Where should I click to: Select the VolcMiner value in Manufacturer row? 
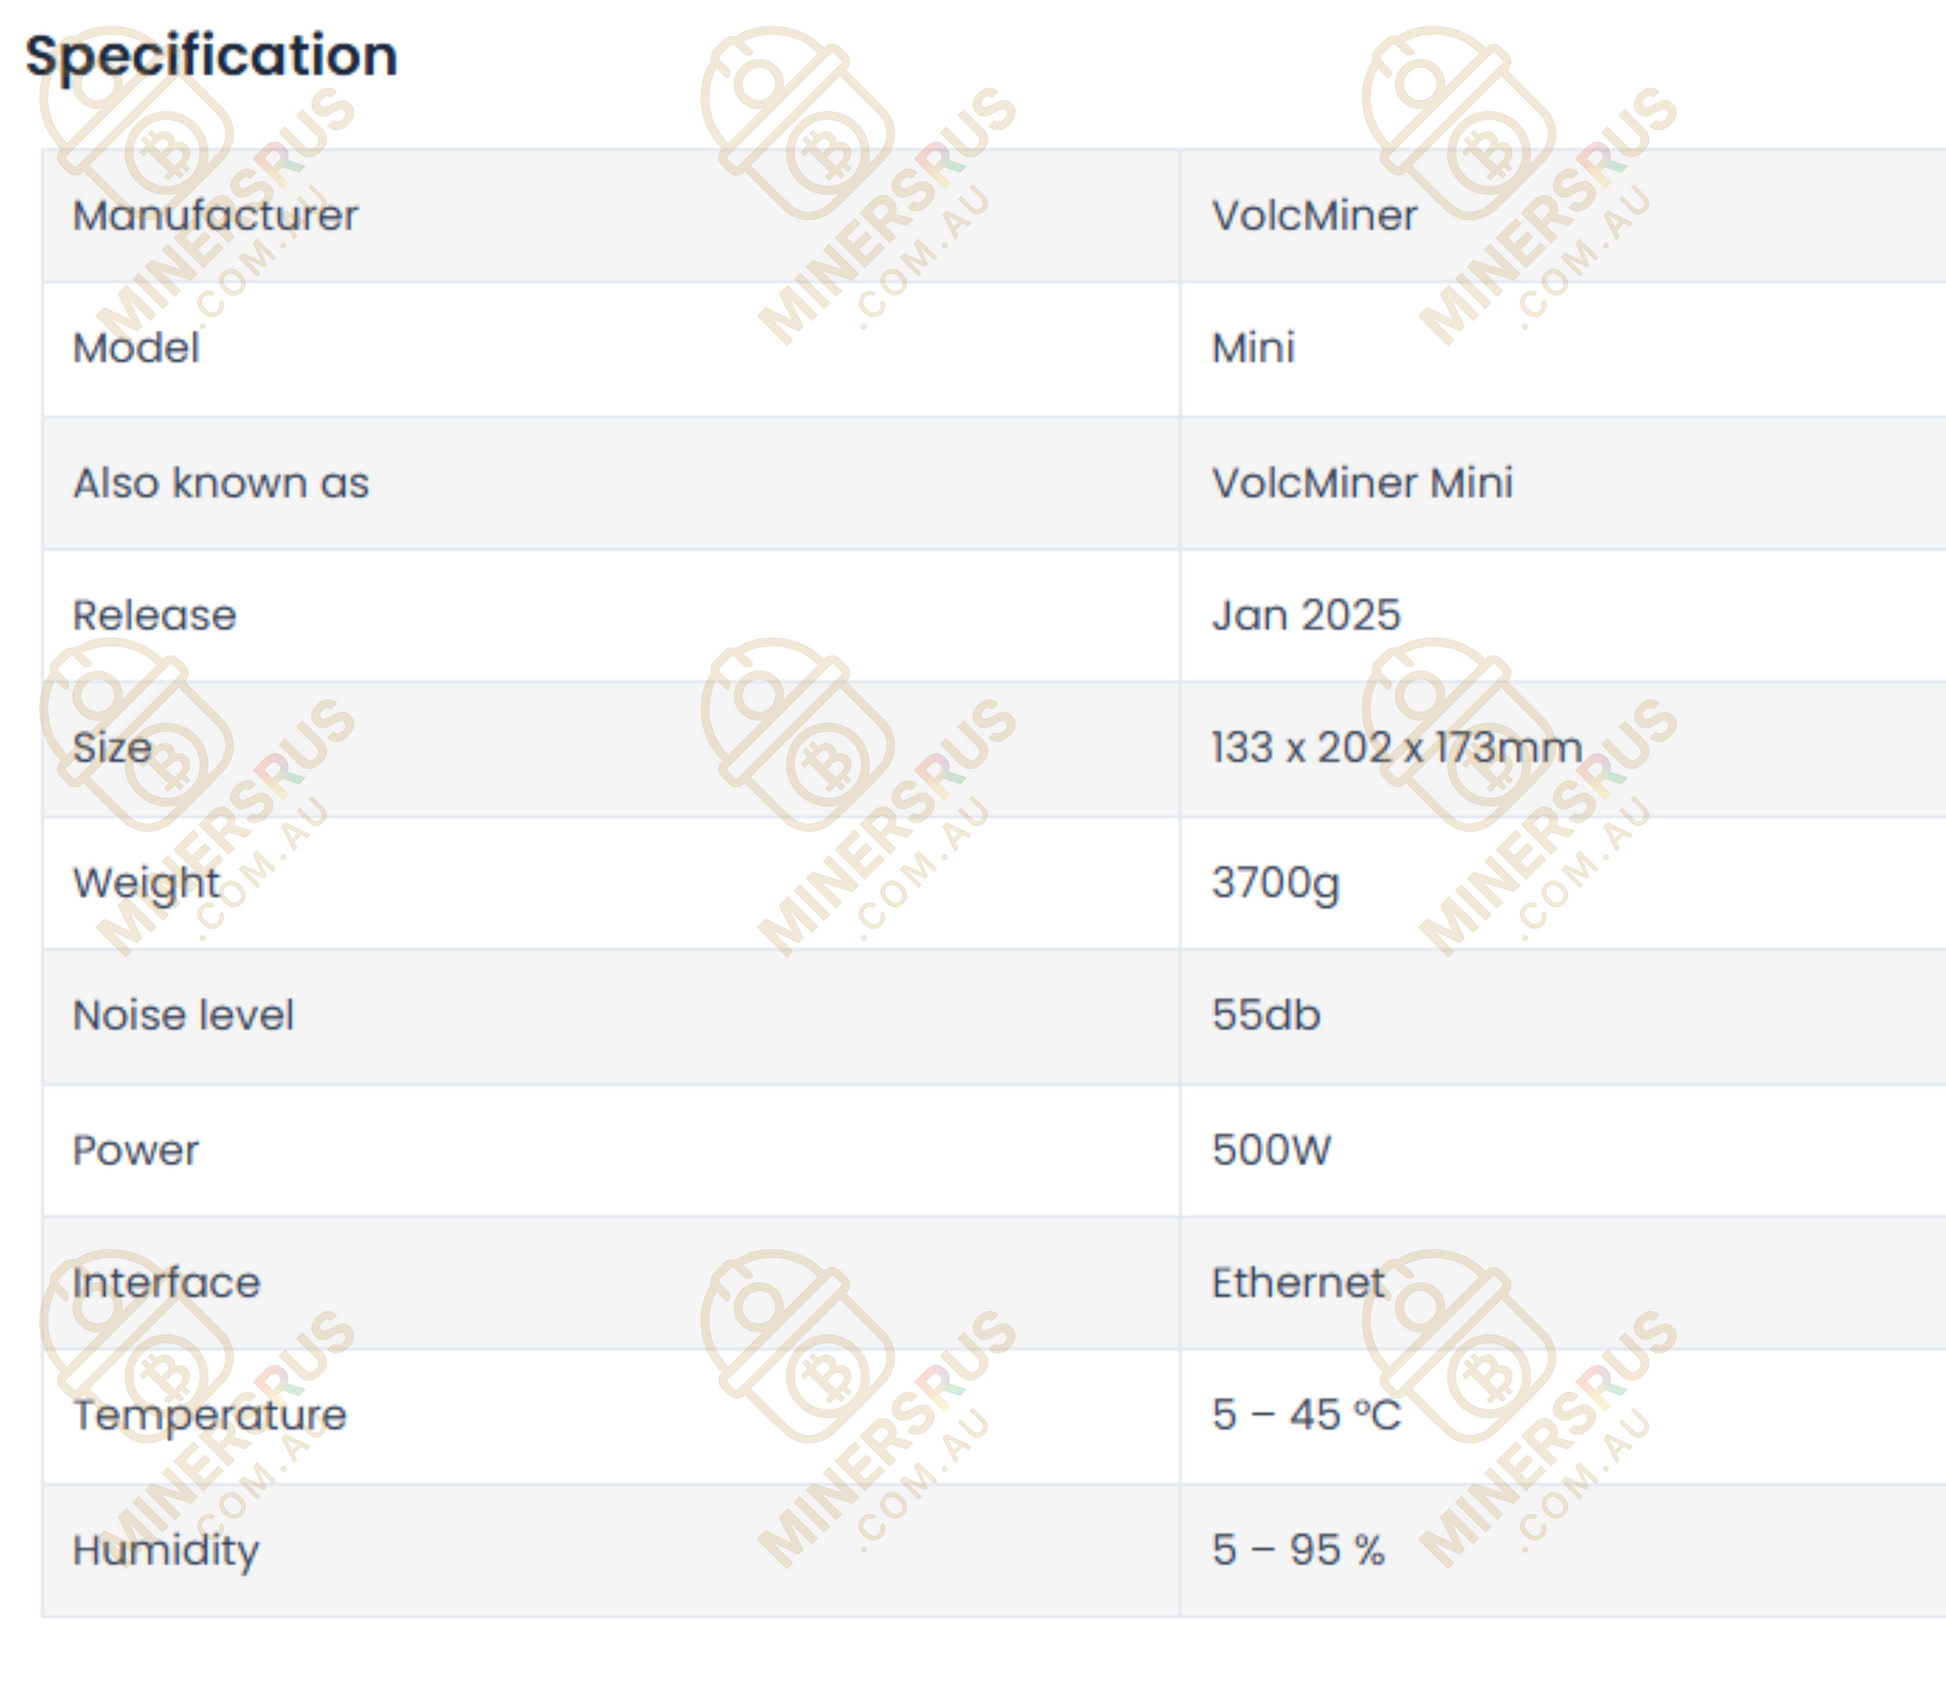click(1314, 216)
